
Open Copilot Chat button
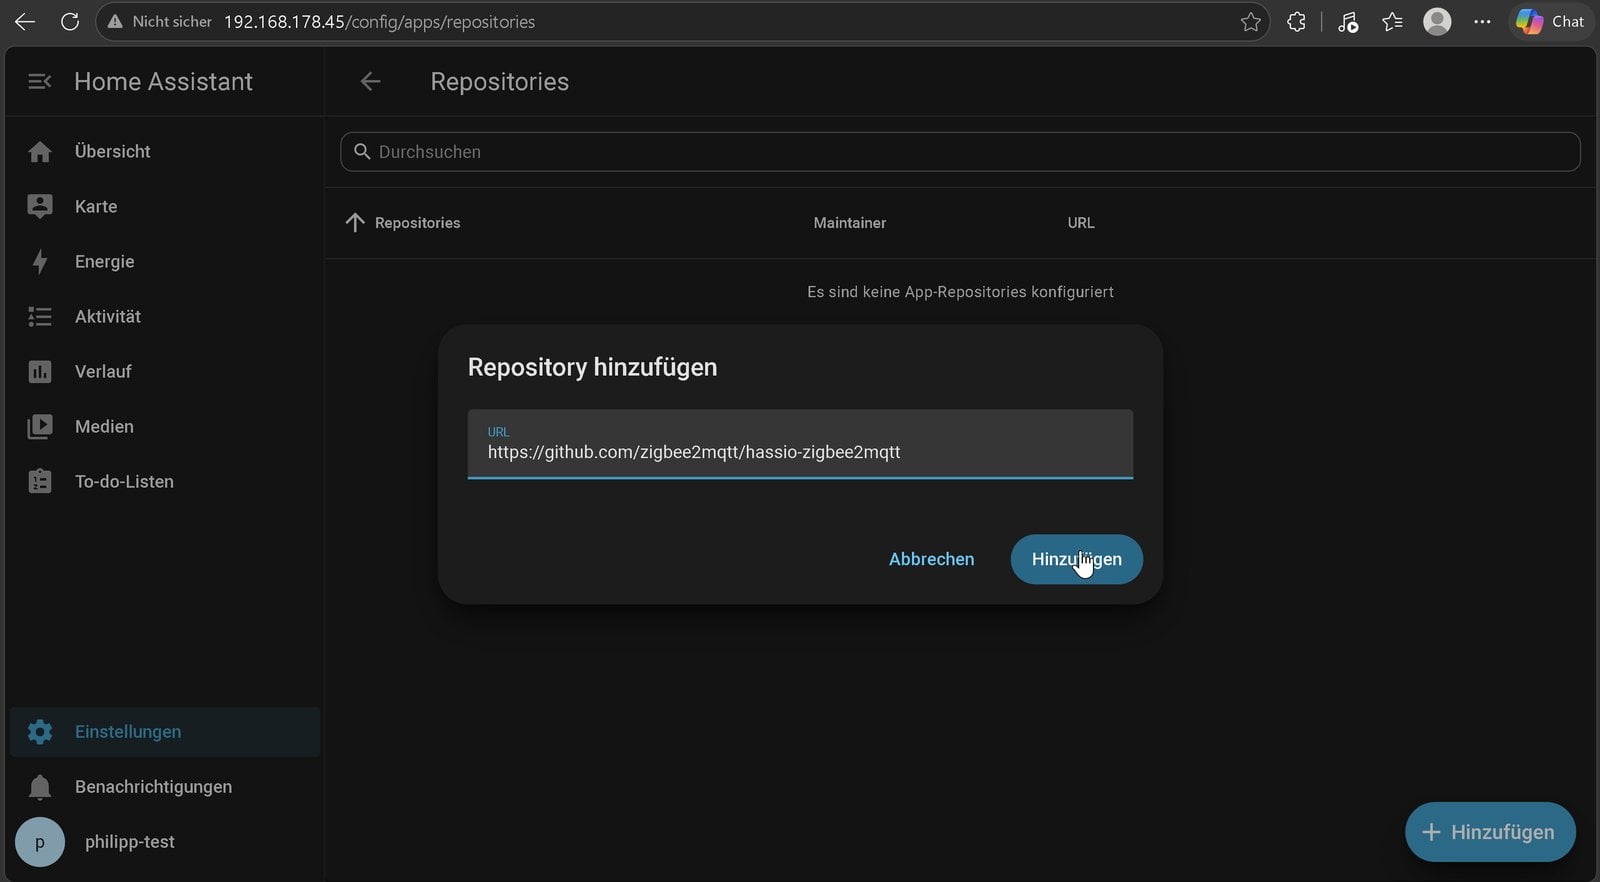[1550, 21]
